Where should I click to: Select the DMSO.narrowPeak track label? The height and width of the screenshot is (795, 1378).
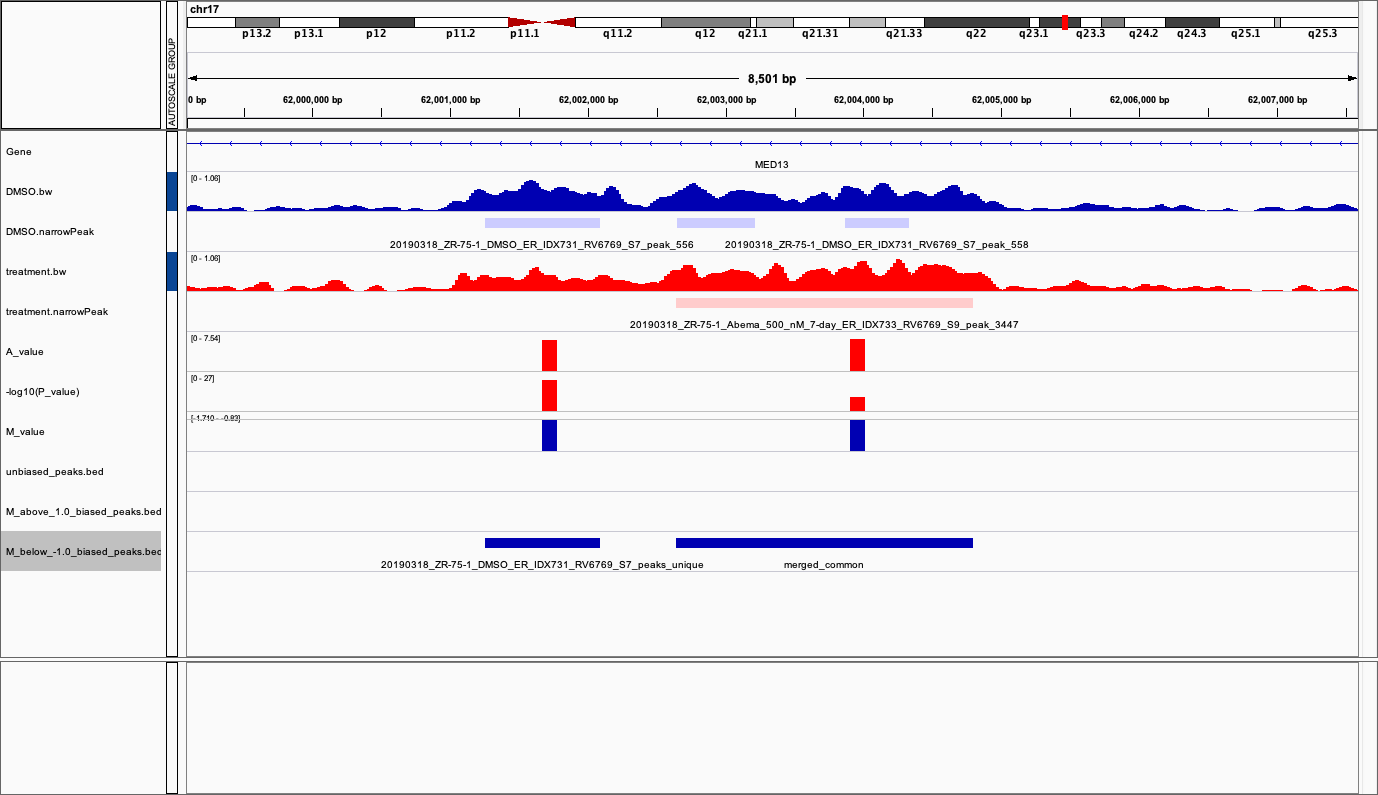(x=49, y=231)
